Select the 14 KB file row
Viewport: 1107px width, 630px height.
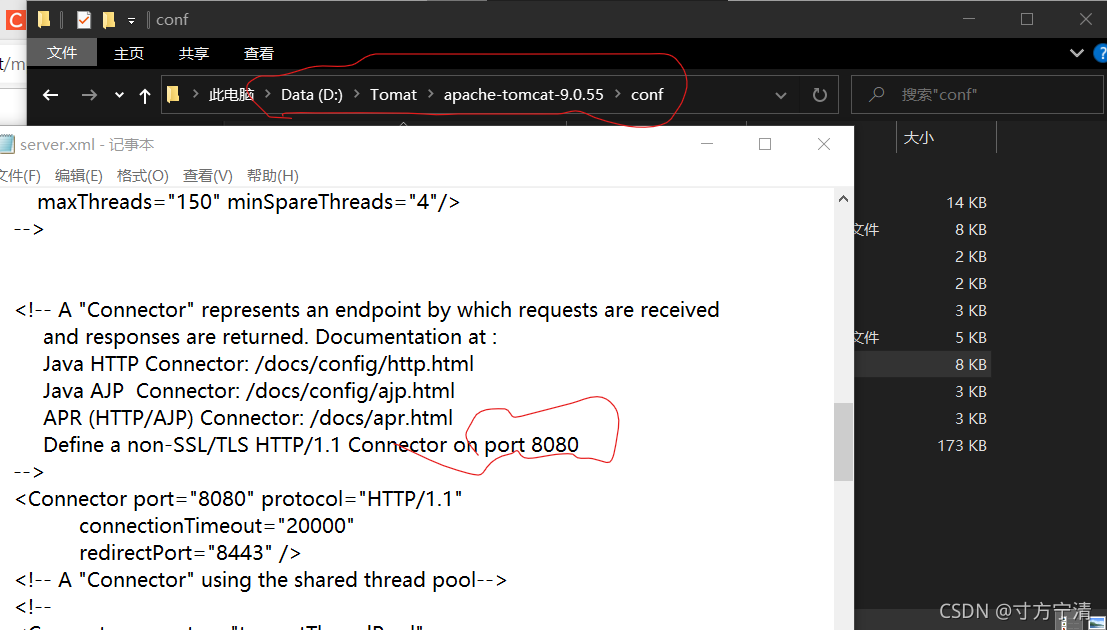pos(922,203)
